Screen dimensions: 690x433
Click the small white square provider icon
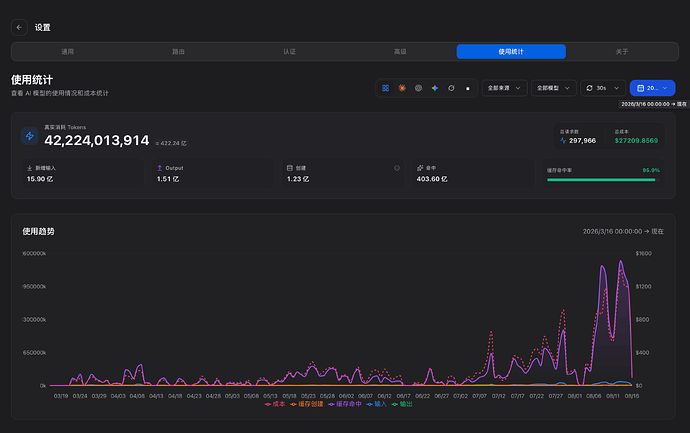click(x=468, y=88)
